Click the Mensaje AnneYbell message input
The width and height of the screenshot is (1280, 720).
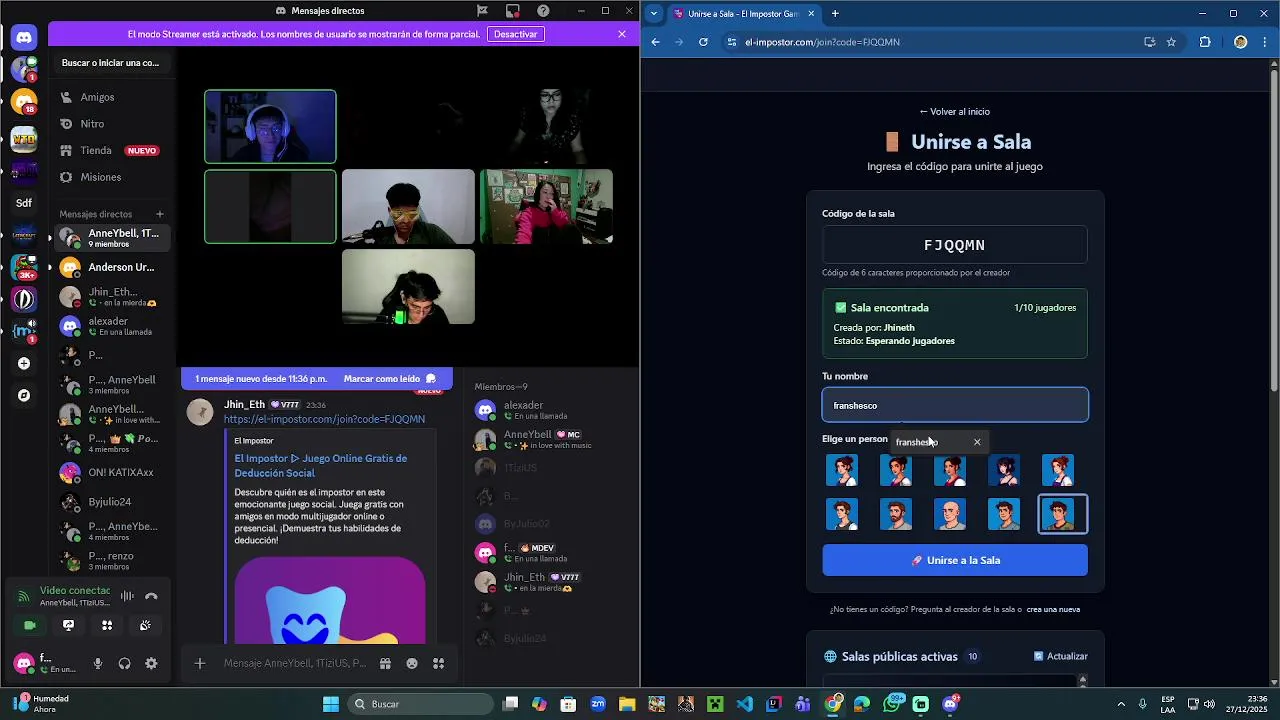pos(294,663)
